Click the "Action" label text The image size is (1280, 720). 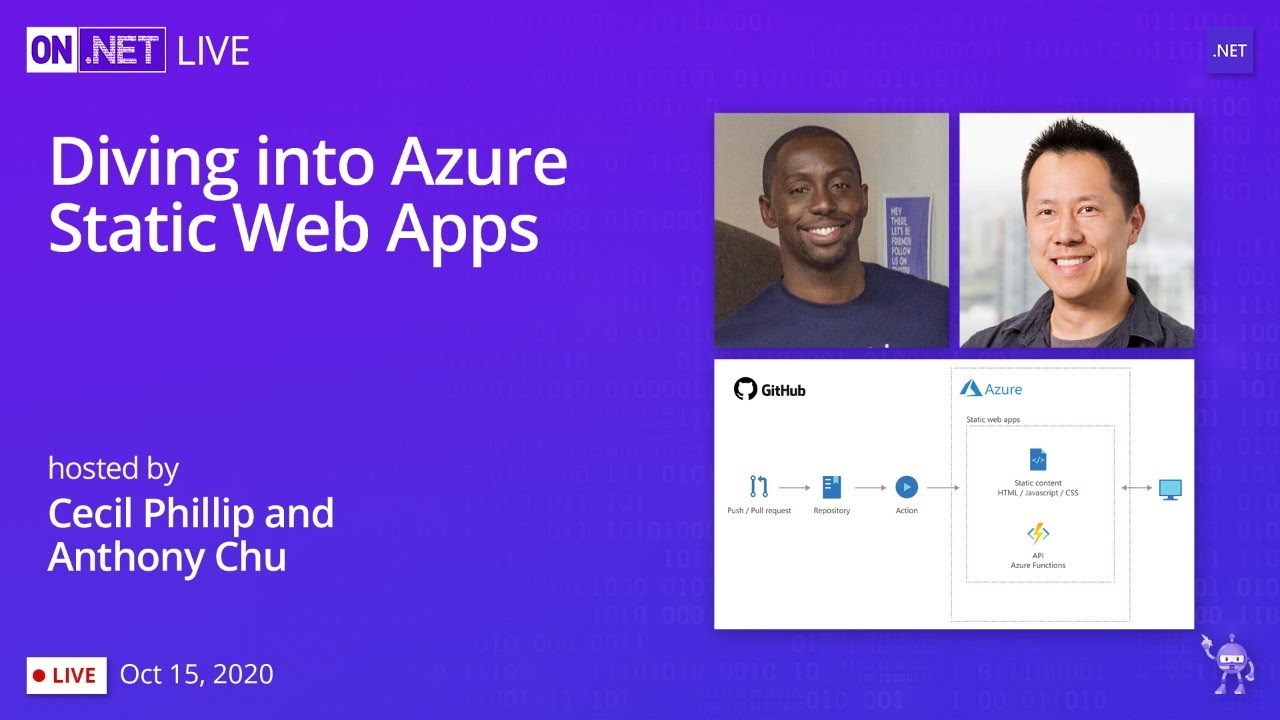[906, 510]
